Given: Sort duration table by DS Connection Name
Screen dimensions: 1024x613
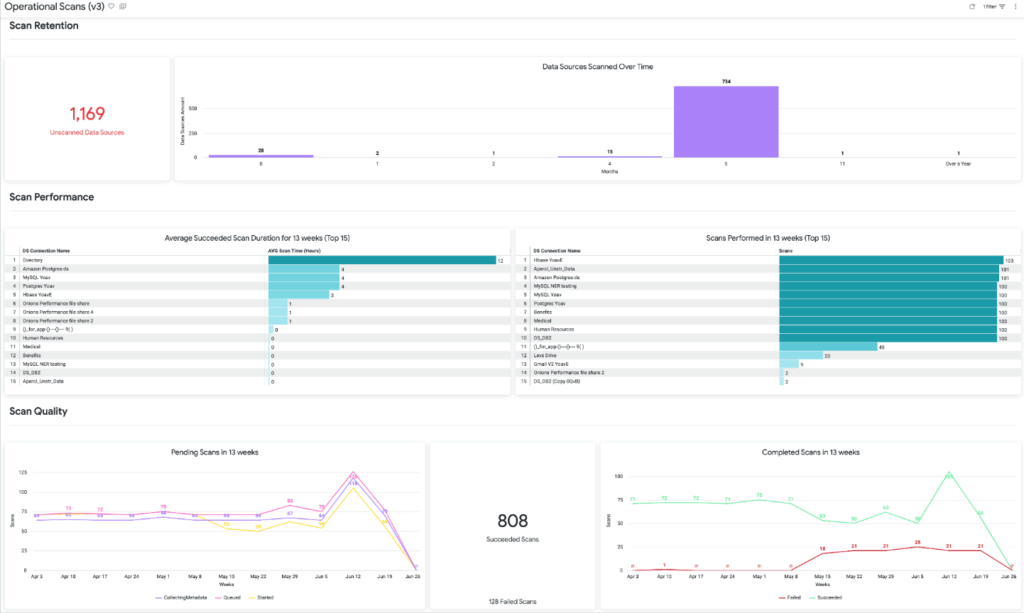Looking at the screenshot, I should click(49, 249).
